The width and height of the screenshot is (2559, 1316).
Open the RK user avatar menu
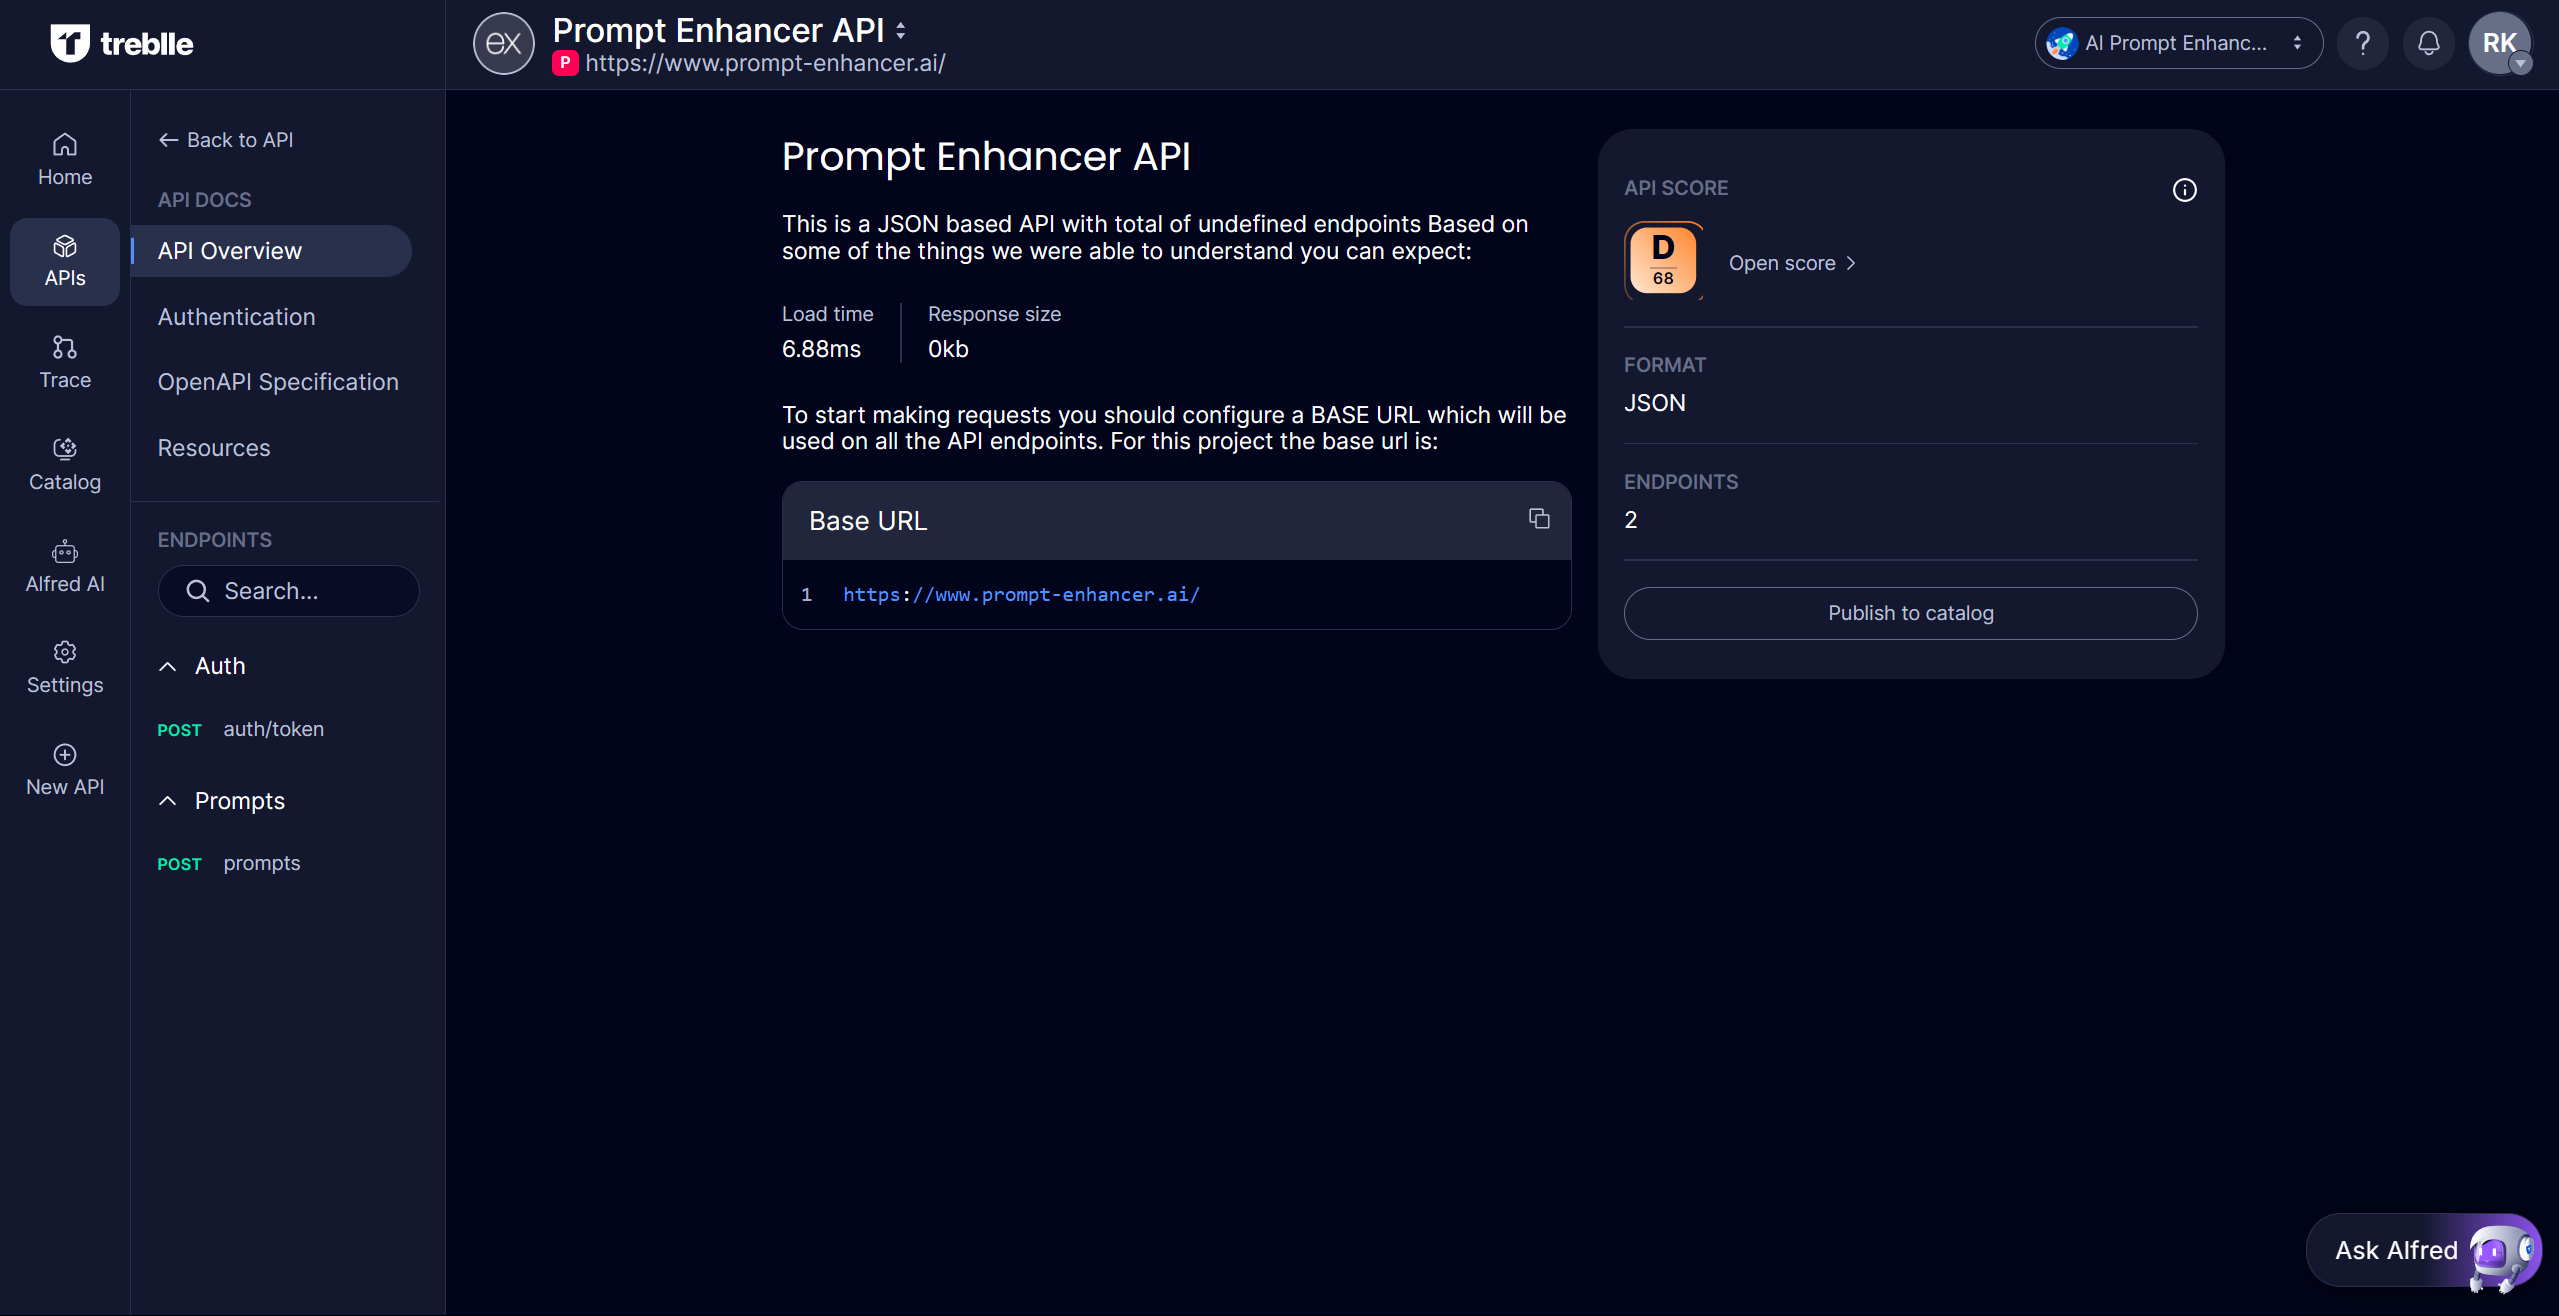(2499, 43)
